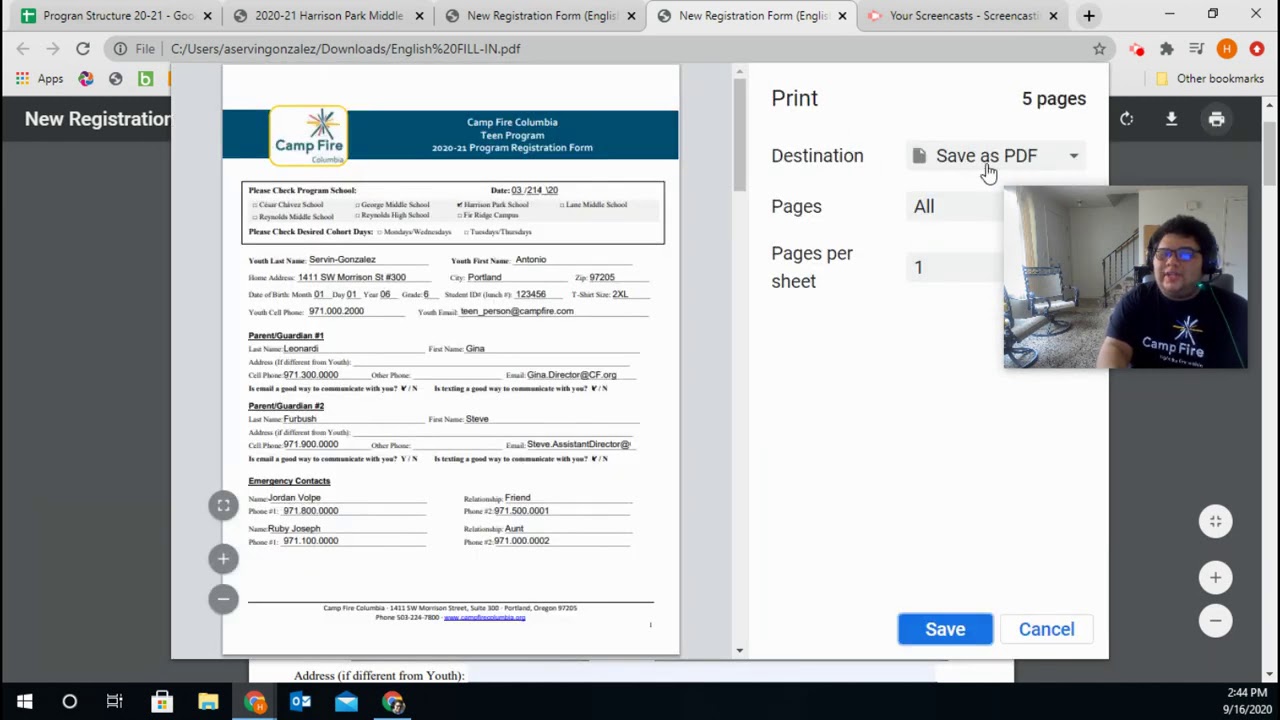
Task: Open the Destination dropdown showing Save as PDF
Action: 996,156
